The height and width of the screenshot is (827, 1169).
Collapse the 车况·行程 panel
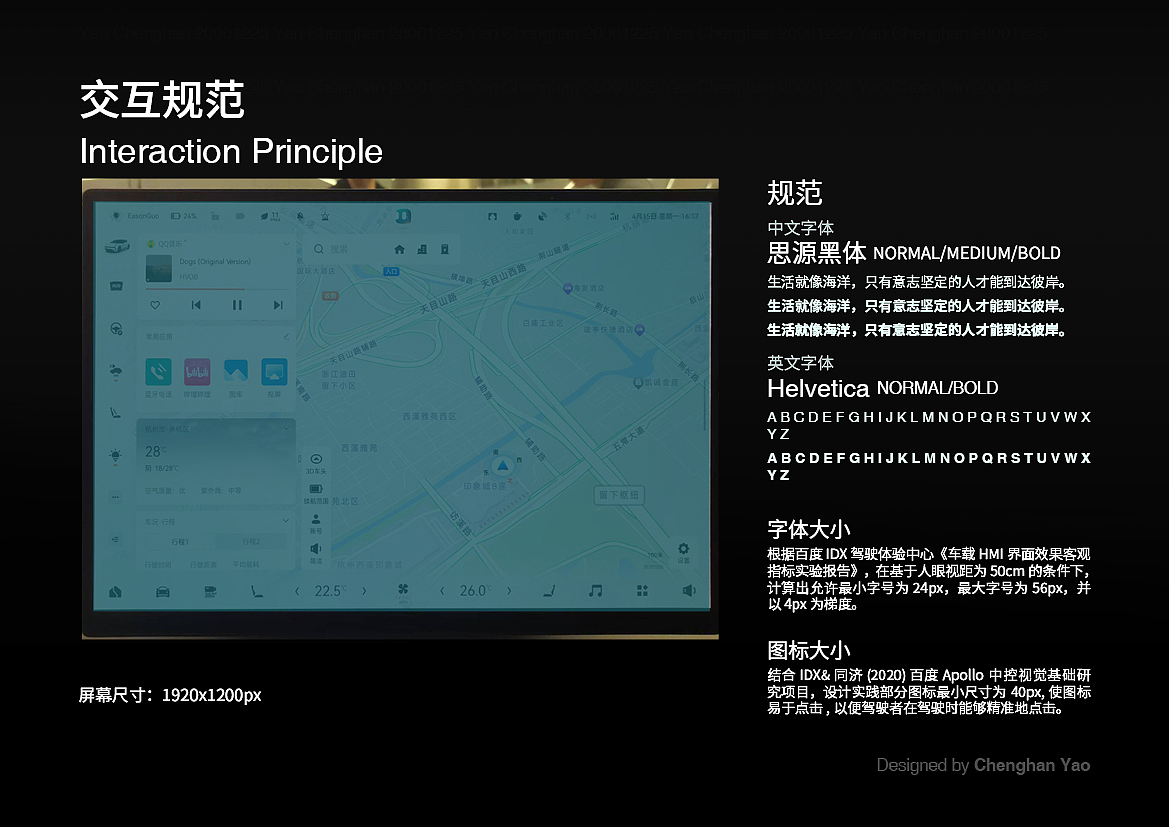point(286,520)
